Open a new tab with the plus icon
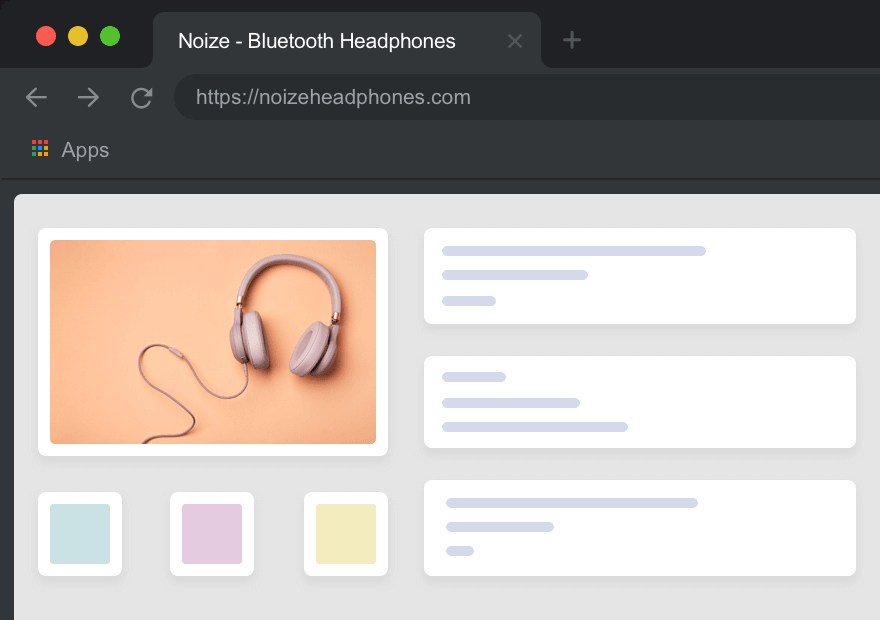The height and width of the screenshot is (620, 880). coord(571,40)
